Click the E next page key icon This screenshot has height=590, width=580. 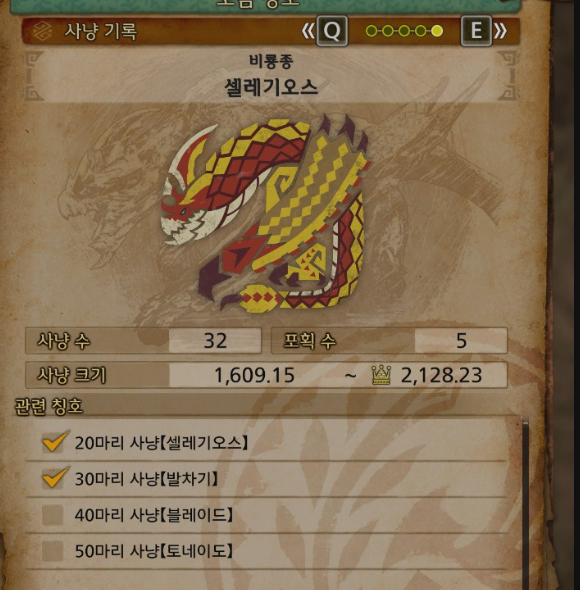click(x=476, y=31)
